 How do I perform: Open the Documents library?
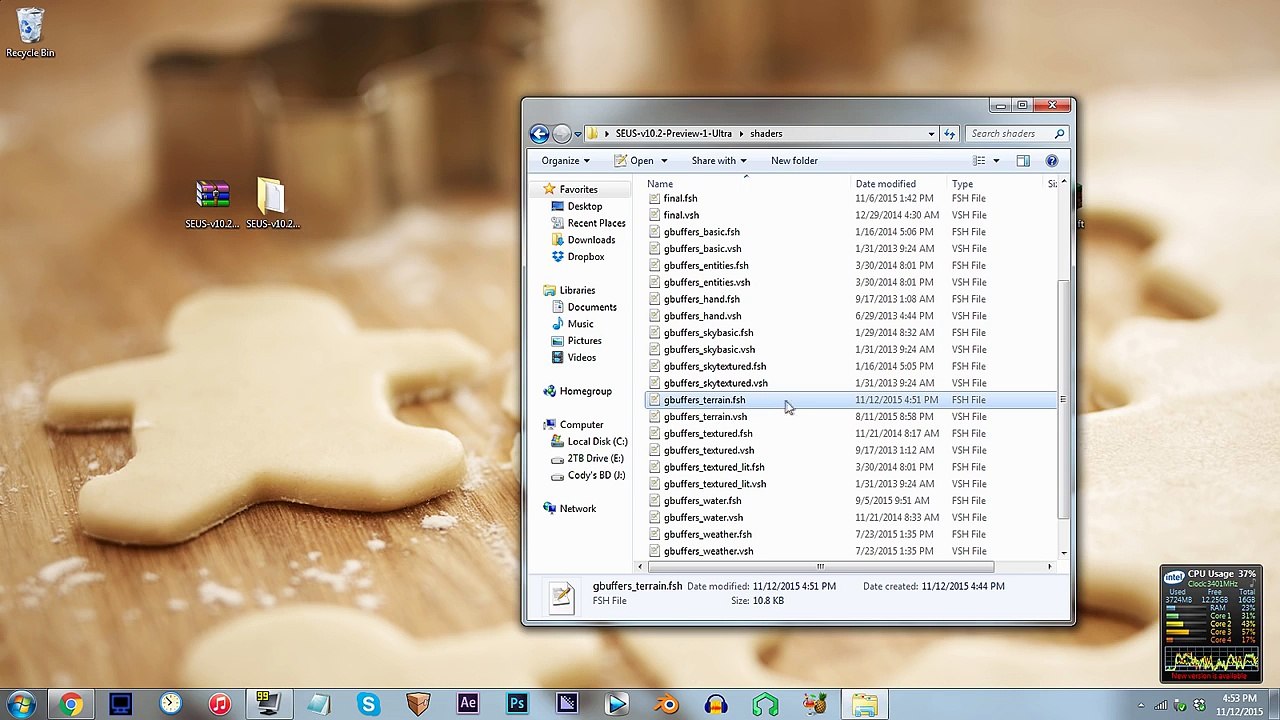(x=592, y=308)
